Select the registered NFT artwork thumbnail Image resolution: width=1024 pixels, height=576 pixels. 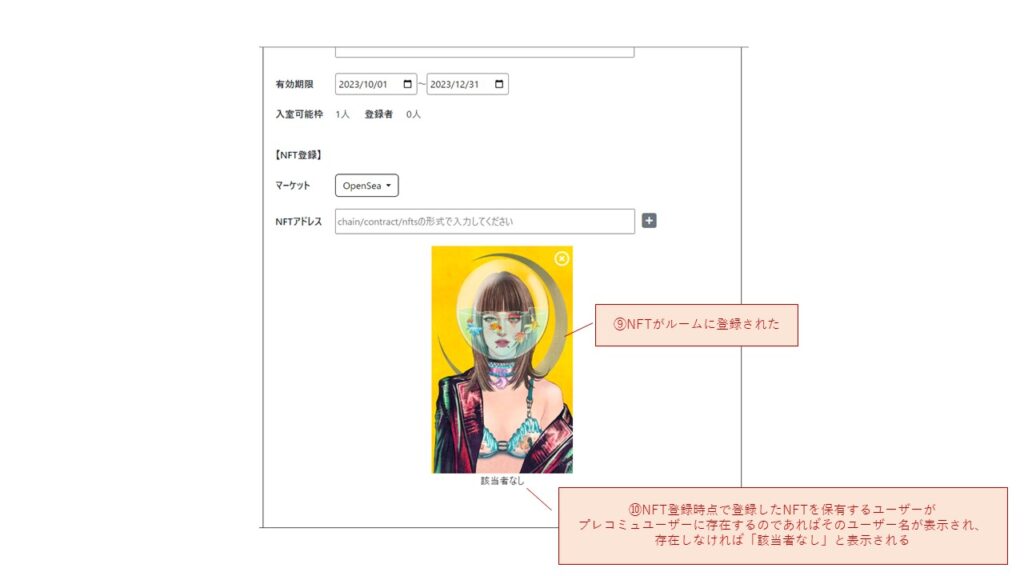[x=502, y=359]
